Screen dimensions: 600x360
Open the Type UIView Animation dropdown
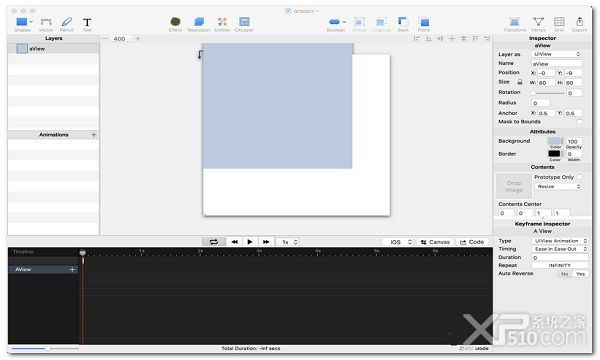click(x=560, y=241)
